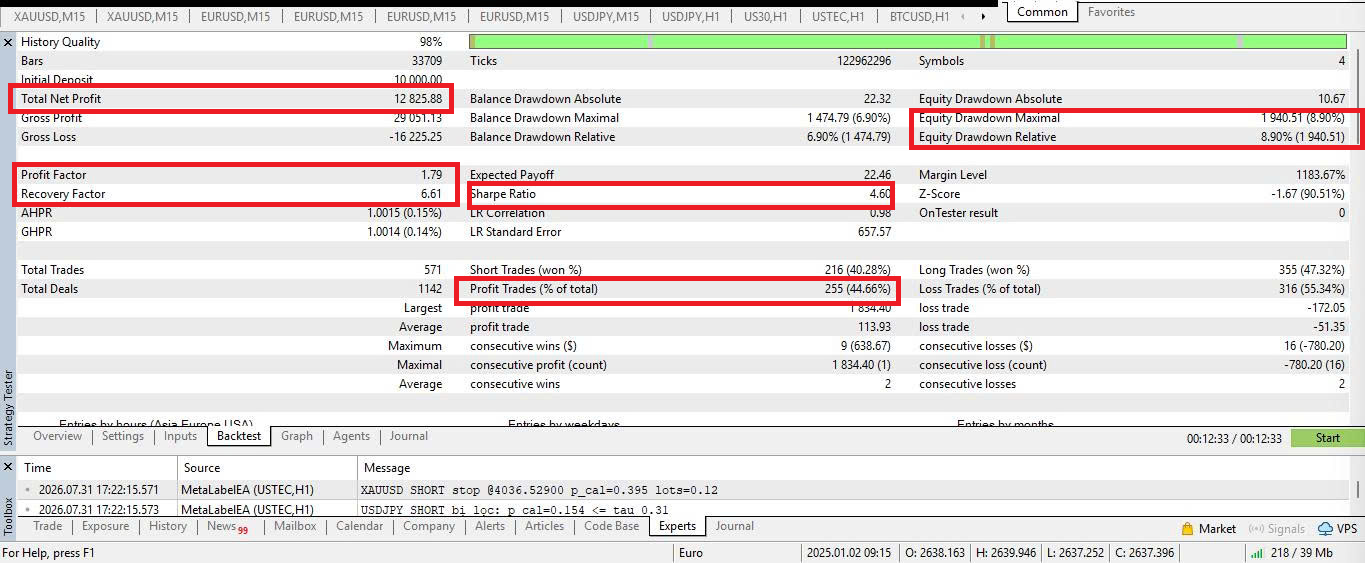Select the log entry at 17:22:15.573
This screenshot has width=1365, height=563.
click(x=684, y=509)
